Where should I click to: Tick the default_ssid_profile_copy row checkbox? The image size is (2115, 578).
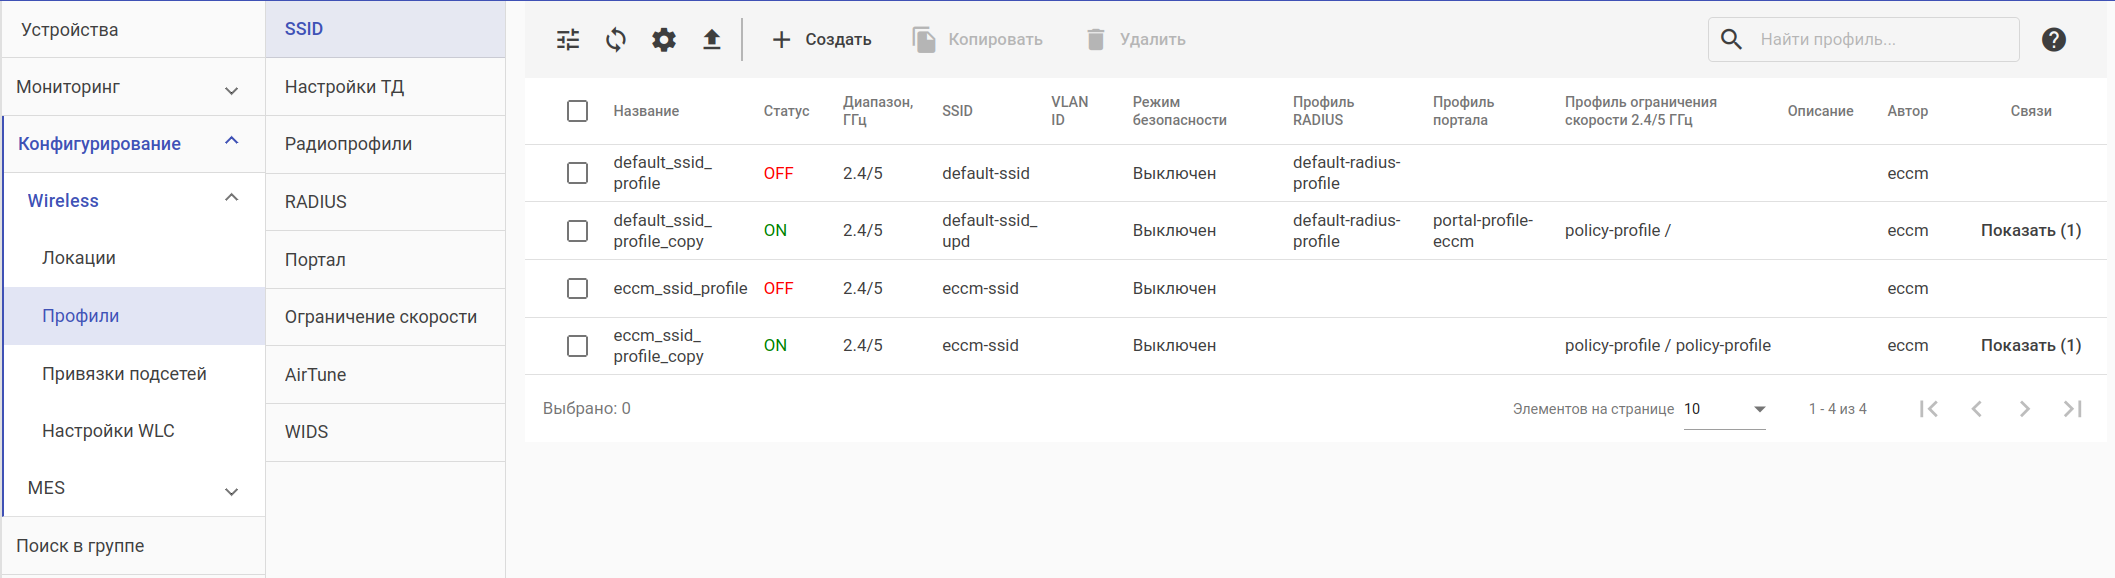(577, 231)
